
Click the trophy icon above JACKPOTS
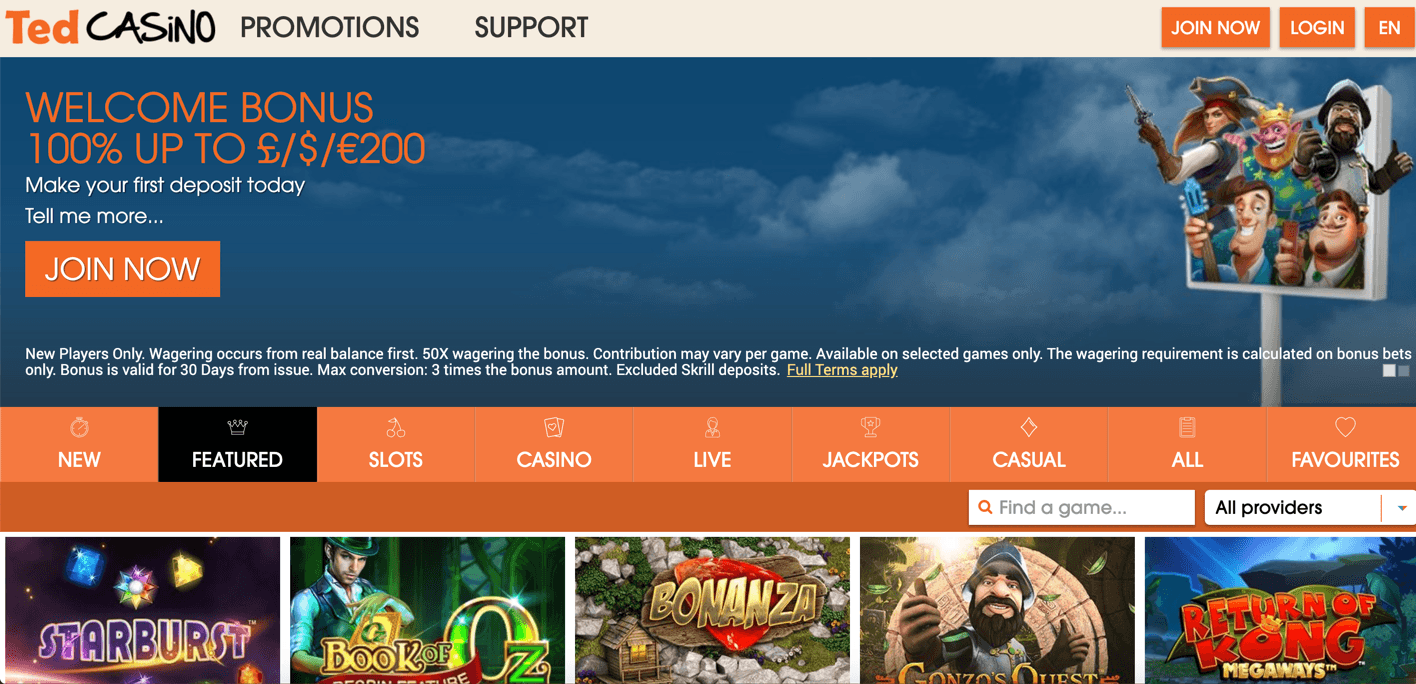[x=870, y=427]
